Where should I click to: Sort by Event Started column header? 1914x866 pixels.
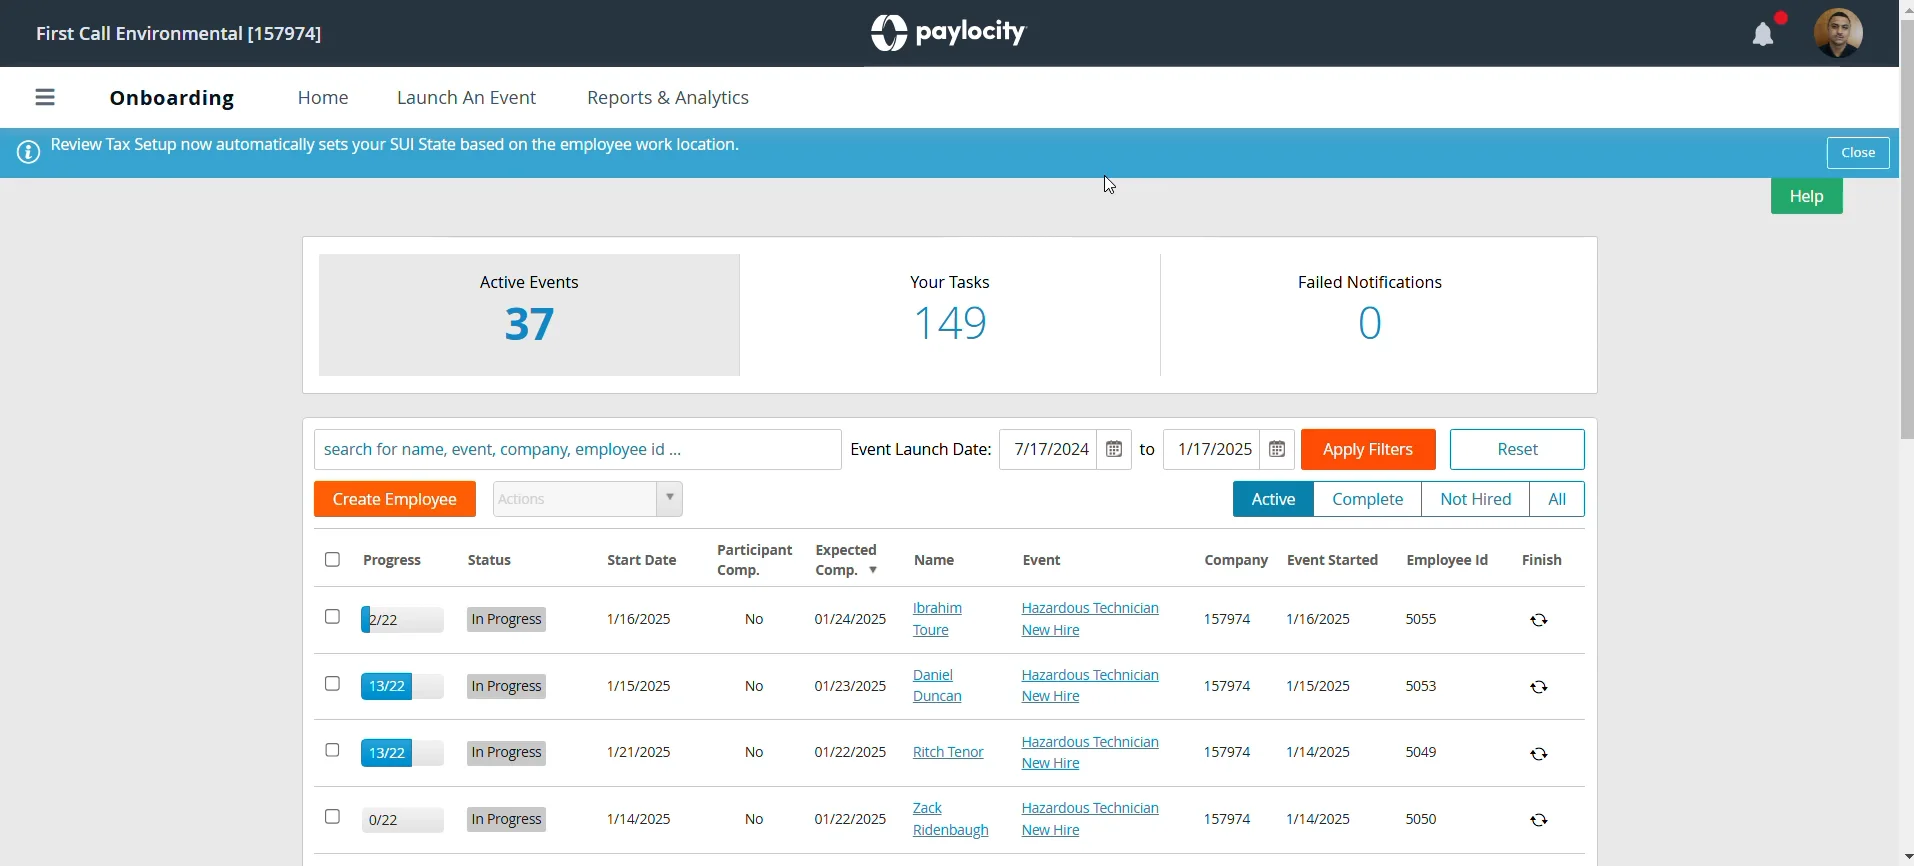1333,560
